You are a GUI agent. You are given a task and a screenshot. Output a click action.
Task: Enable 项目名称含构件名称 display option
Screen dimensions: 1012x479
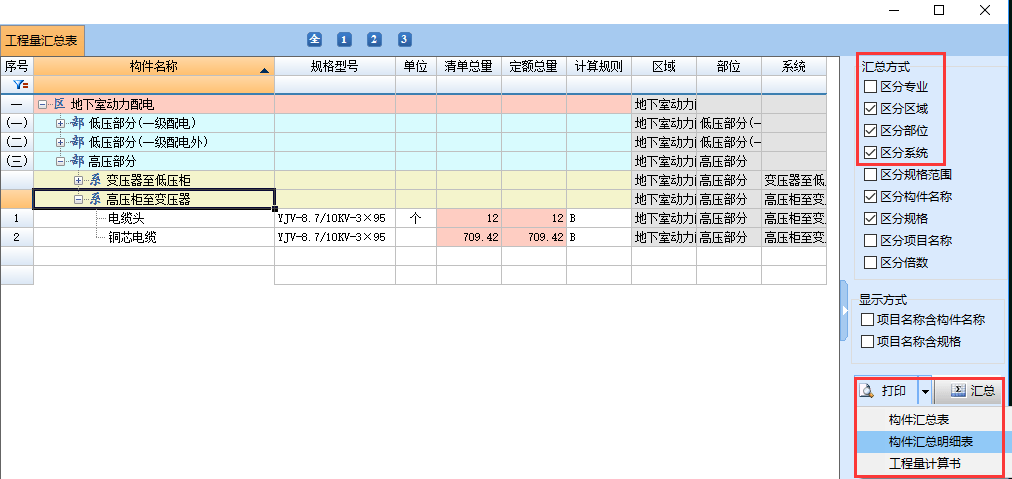click(867, 320)
